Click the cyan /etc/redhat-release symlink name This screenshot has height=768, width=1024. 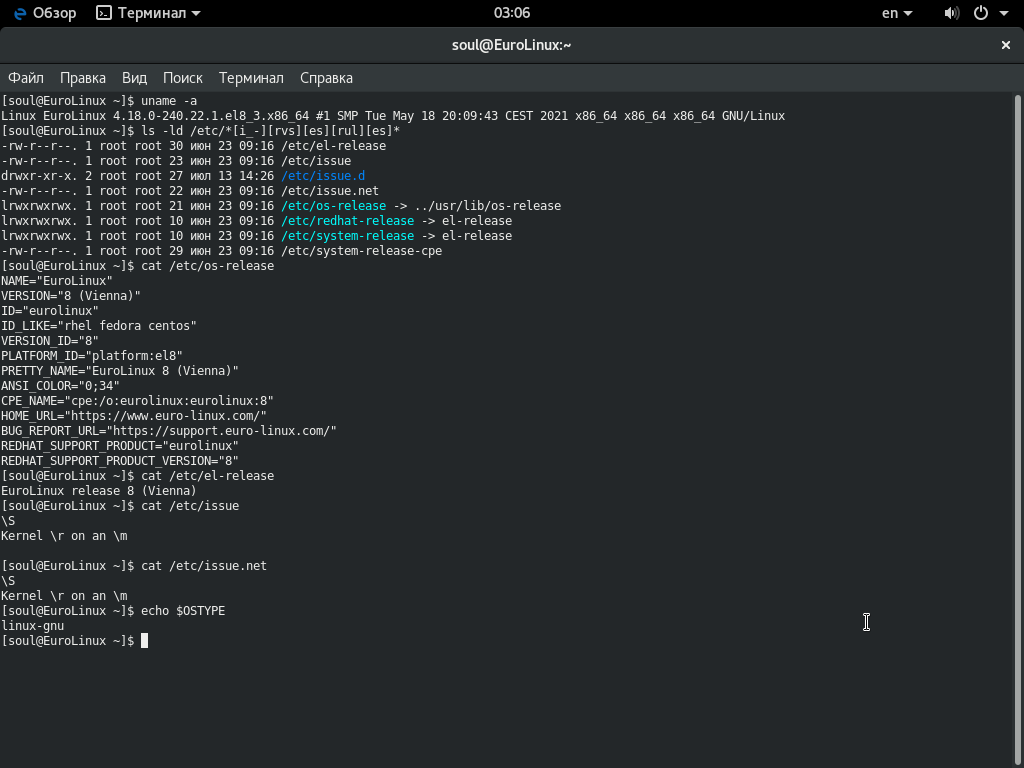pos(347,221)
